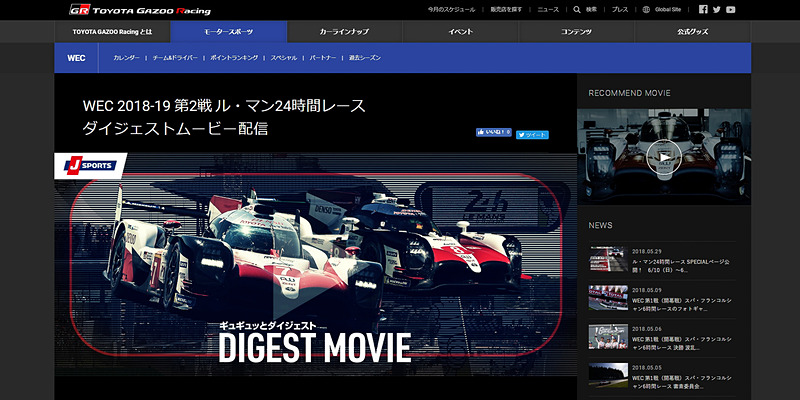800x400 pixels.
Task: Open the イベント tab
Action: (461, 32)
